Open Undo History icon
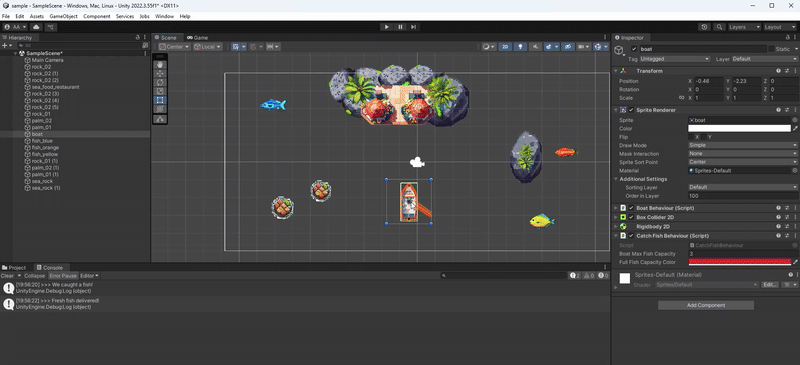 click(x=705, y=27)
